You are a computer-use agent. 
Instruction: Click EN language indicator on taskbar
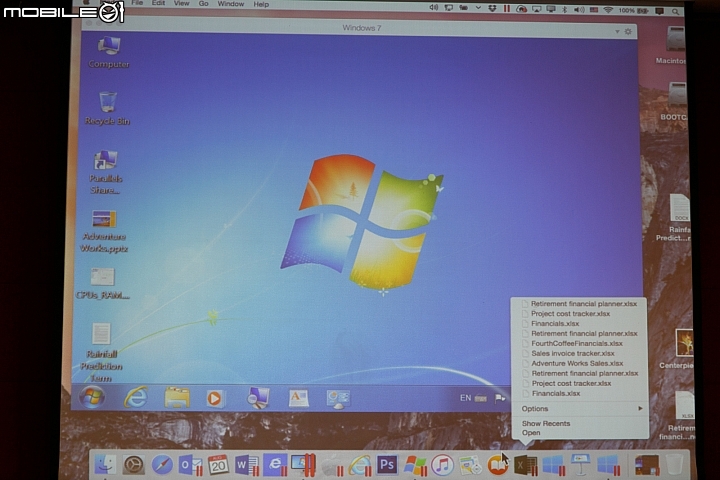click(465, 398)
